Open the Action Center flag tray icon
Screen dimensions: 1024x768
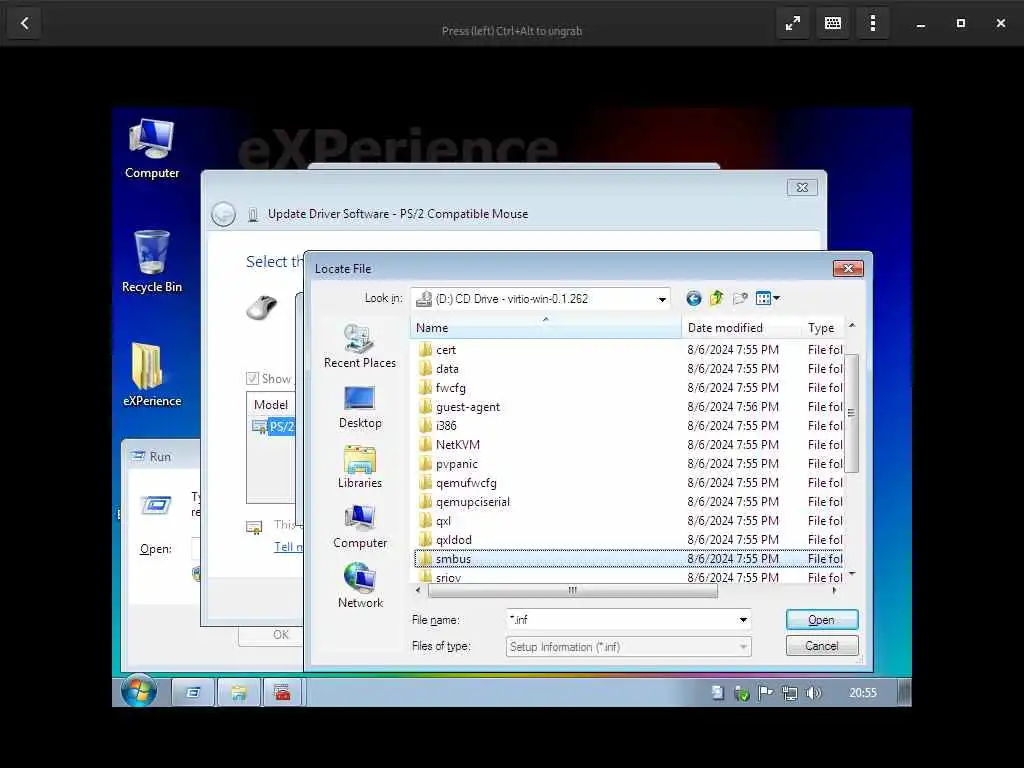point(765,693)
